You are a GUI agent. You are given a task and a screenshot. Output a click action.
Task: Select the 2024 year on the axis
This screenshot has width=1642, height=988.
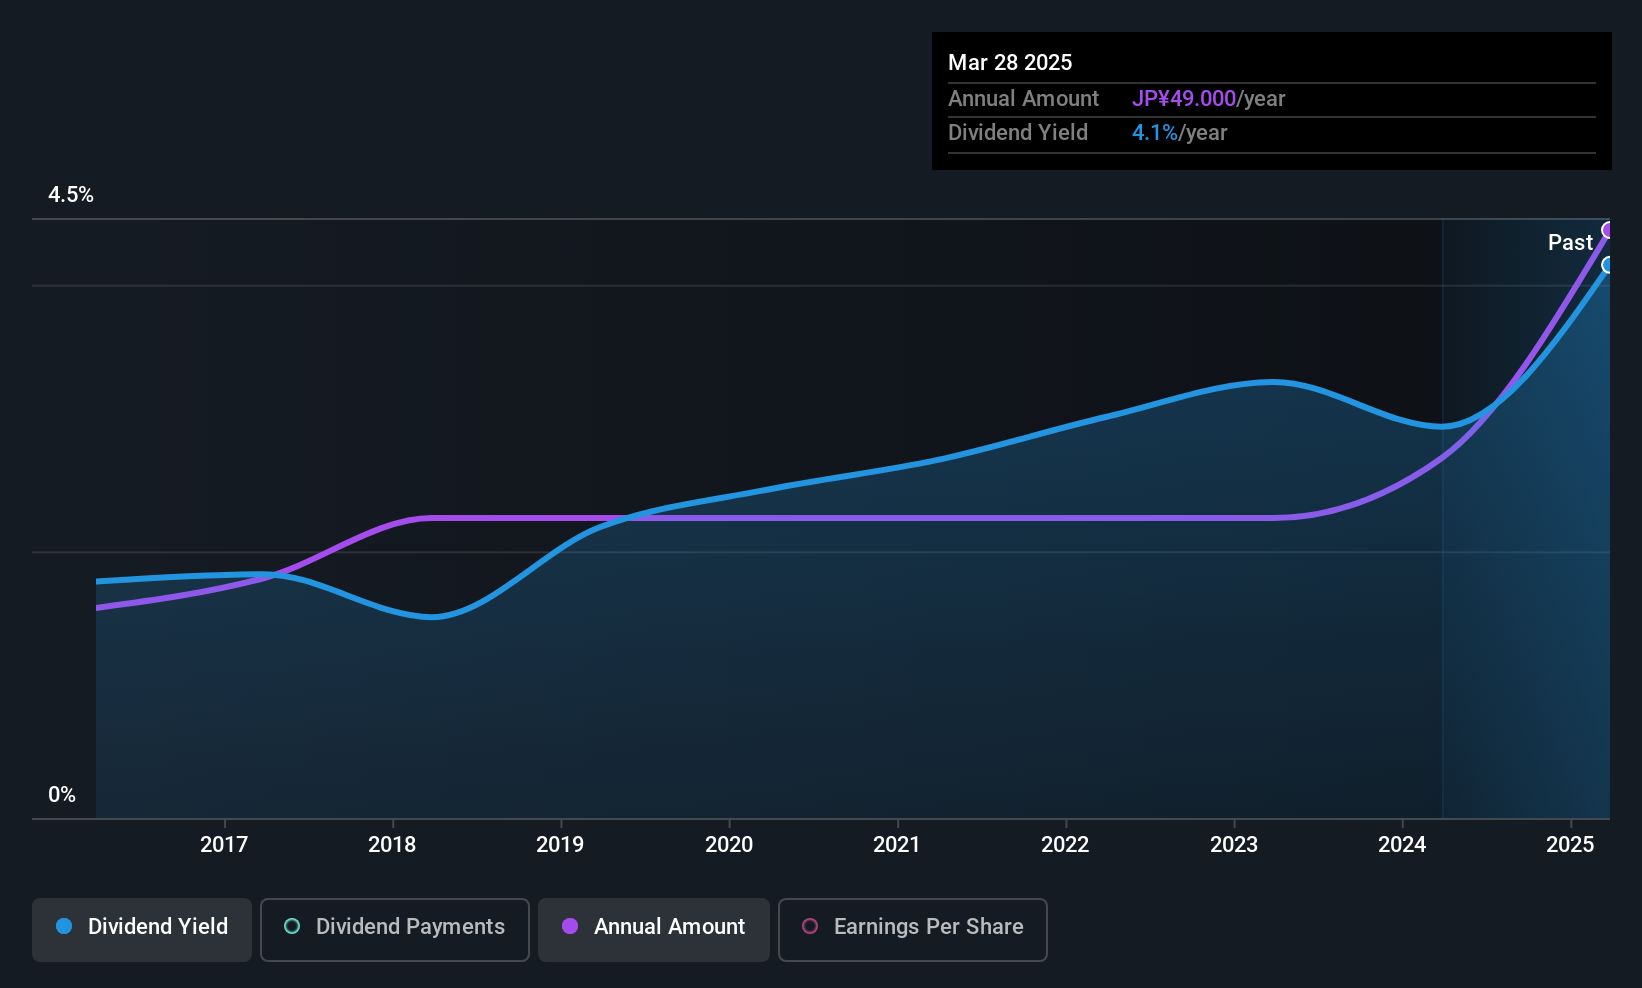click(1402, 845)
